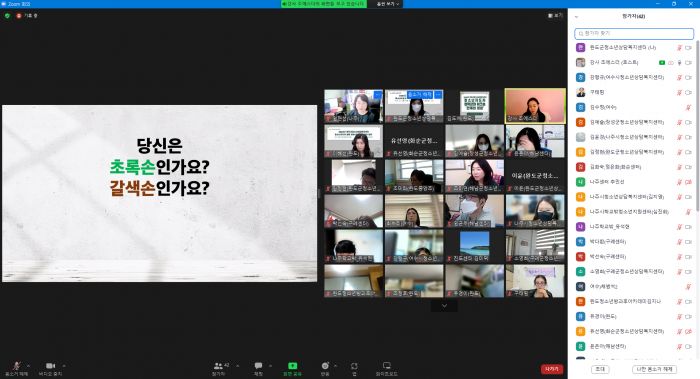The image size is (700, 379).
Task: Open the chat panel icon
Action: 258,368
